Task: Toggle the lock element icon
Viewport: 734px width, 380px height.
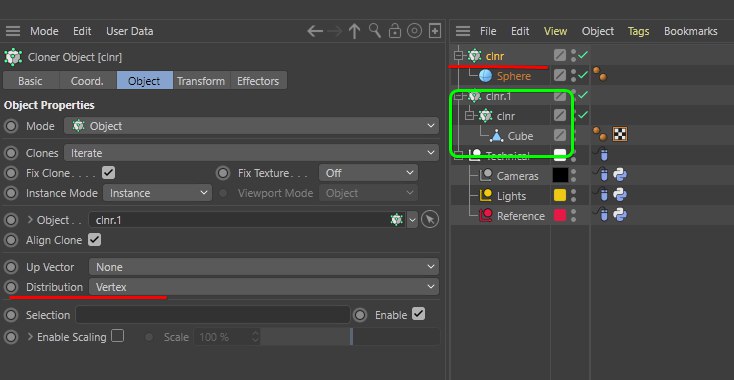Action: pos(395,31)
